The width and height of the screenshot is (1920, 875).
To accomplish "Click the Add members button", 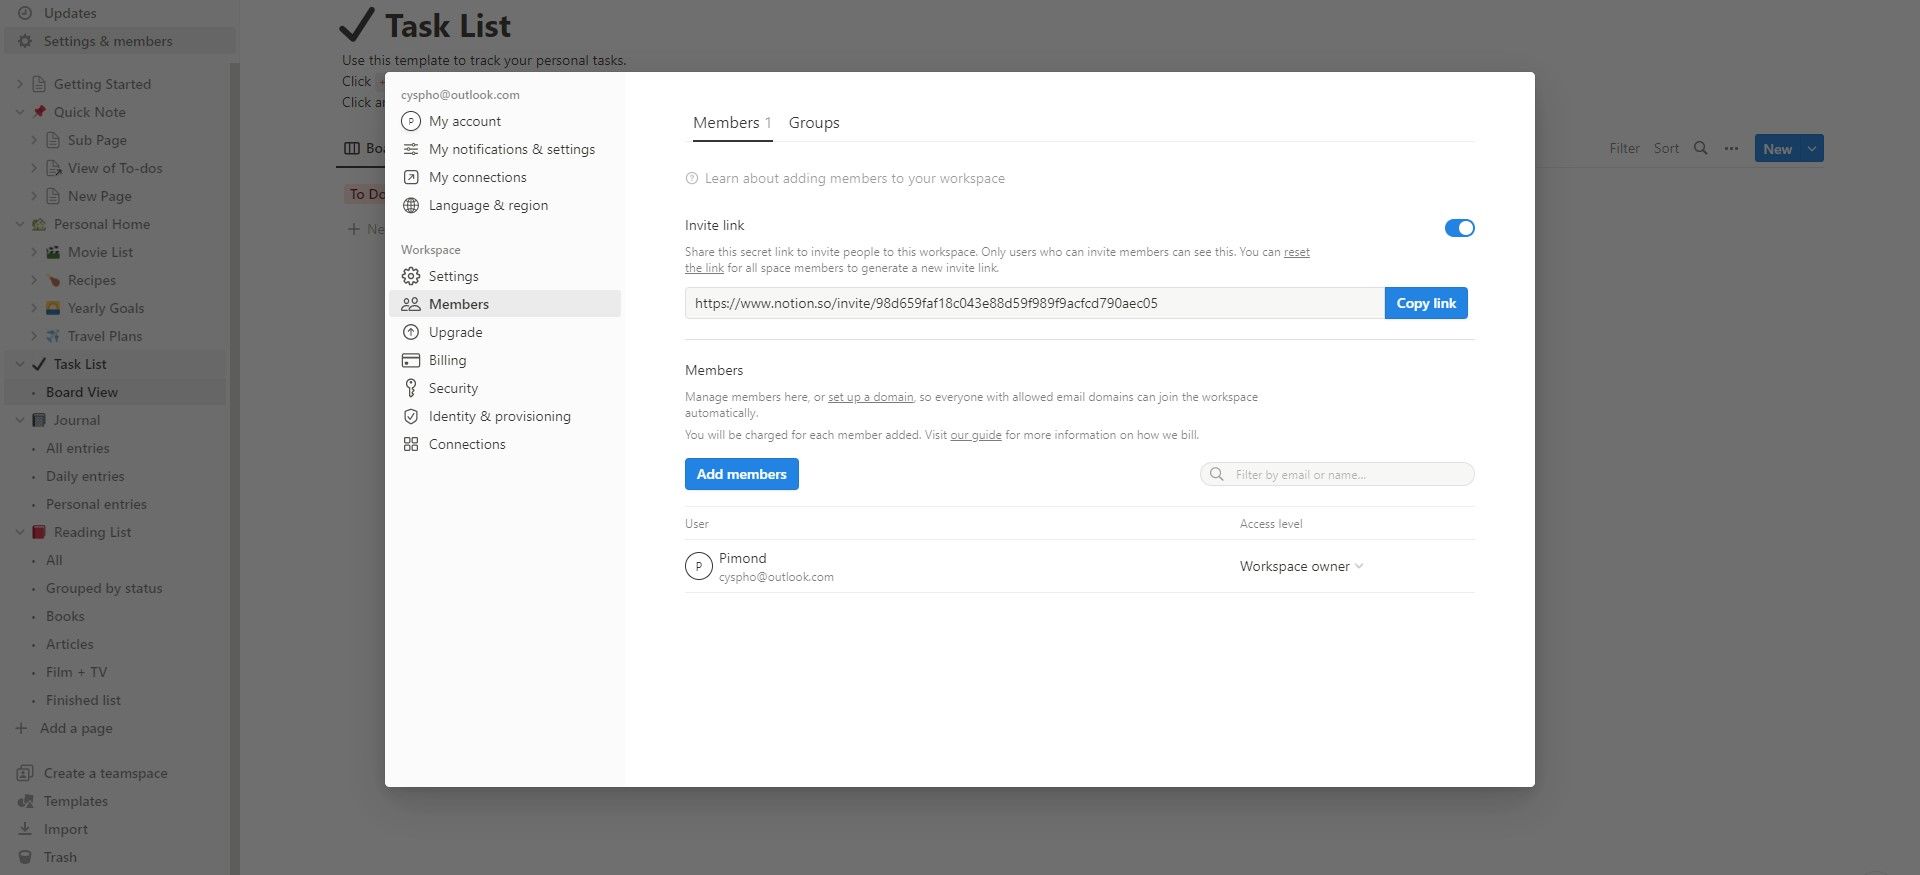I will tap(742, 474).
